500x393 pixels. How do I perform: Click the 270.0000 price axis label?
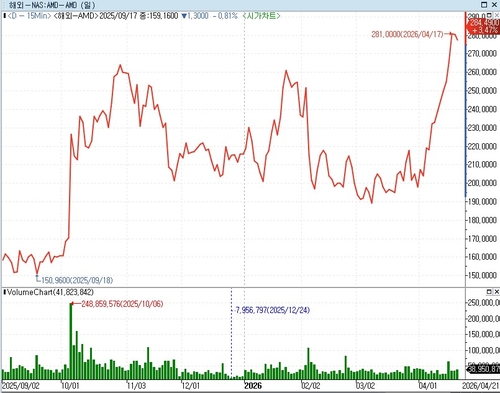[x=482, y=53]
